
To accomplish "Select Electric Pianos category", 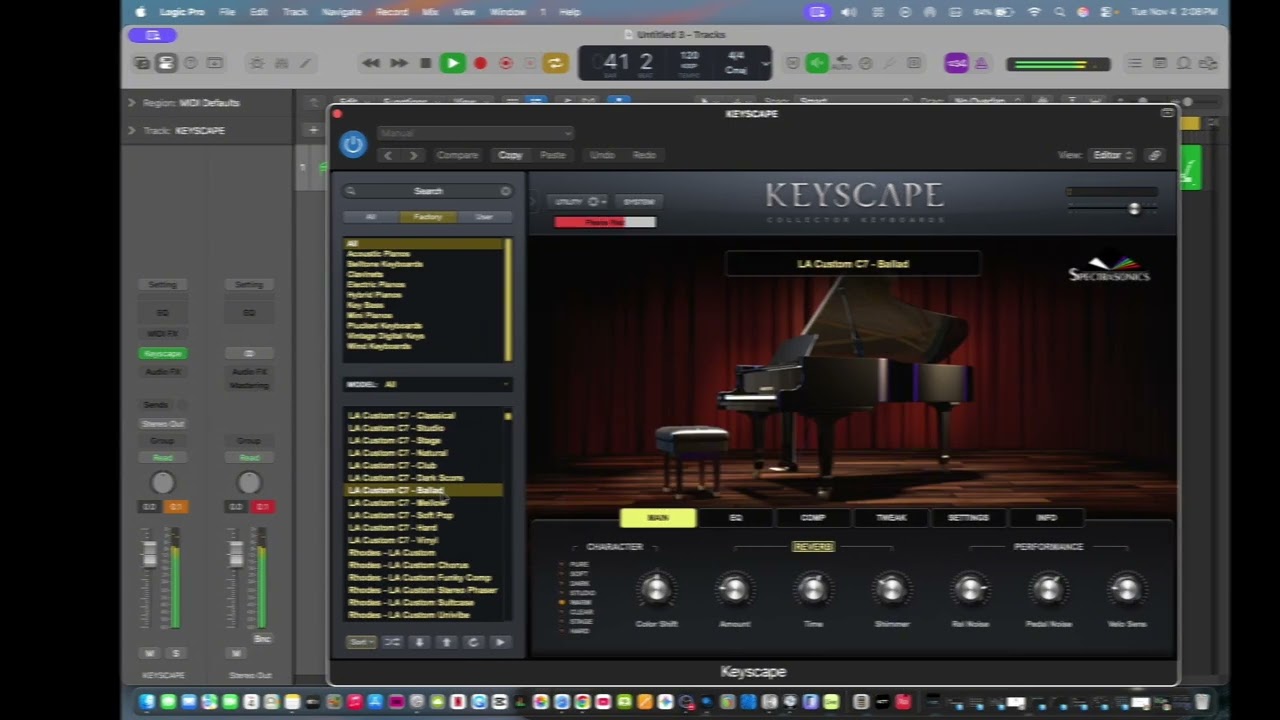I will 376,285.
